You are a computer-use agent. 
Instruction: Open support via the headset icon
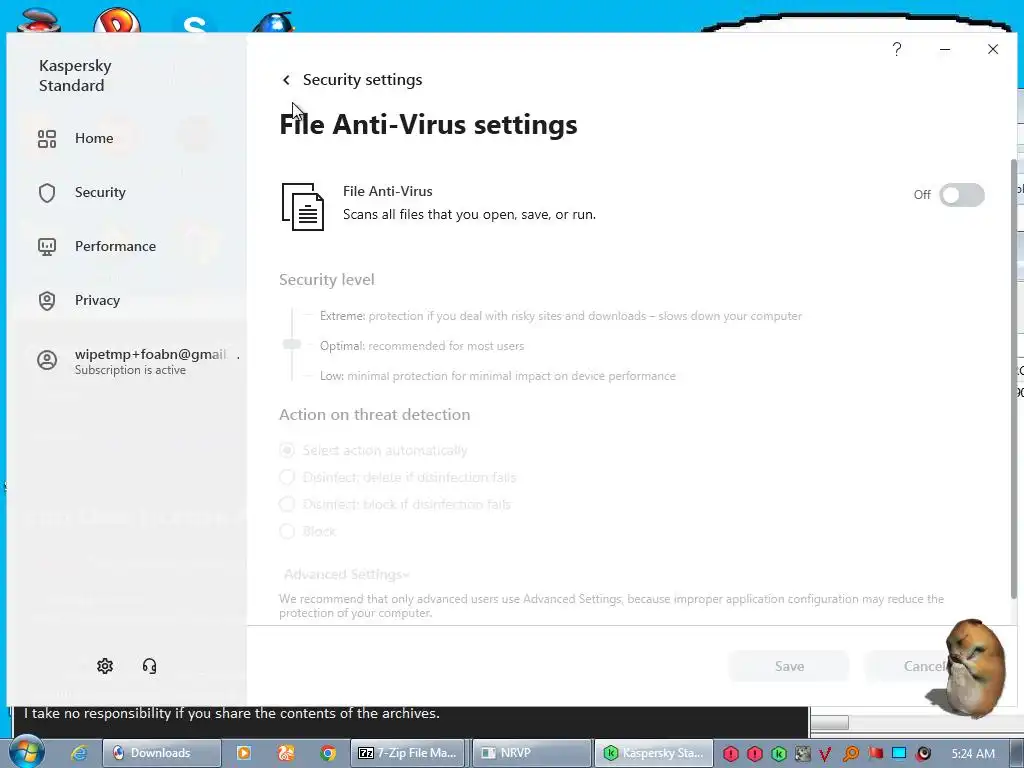point(150,665)
